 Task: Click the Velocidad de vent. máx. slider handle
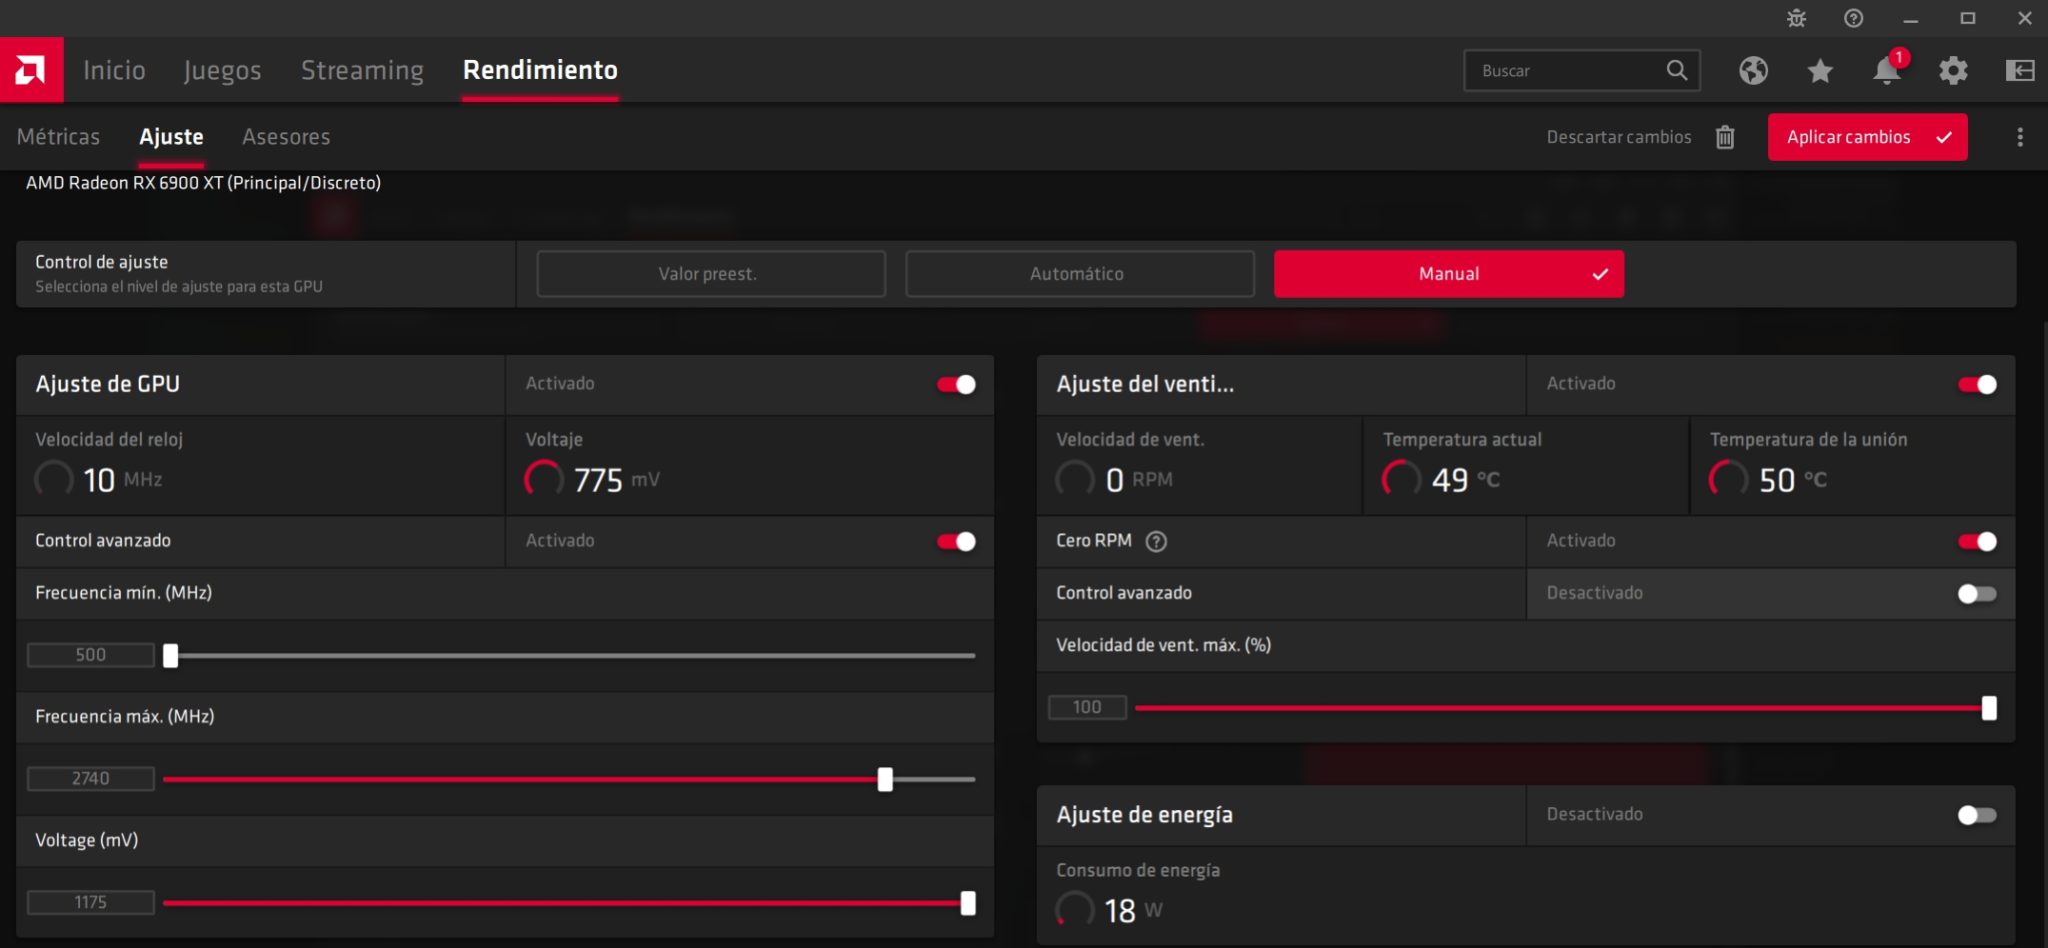click(1989, 708)
